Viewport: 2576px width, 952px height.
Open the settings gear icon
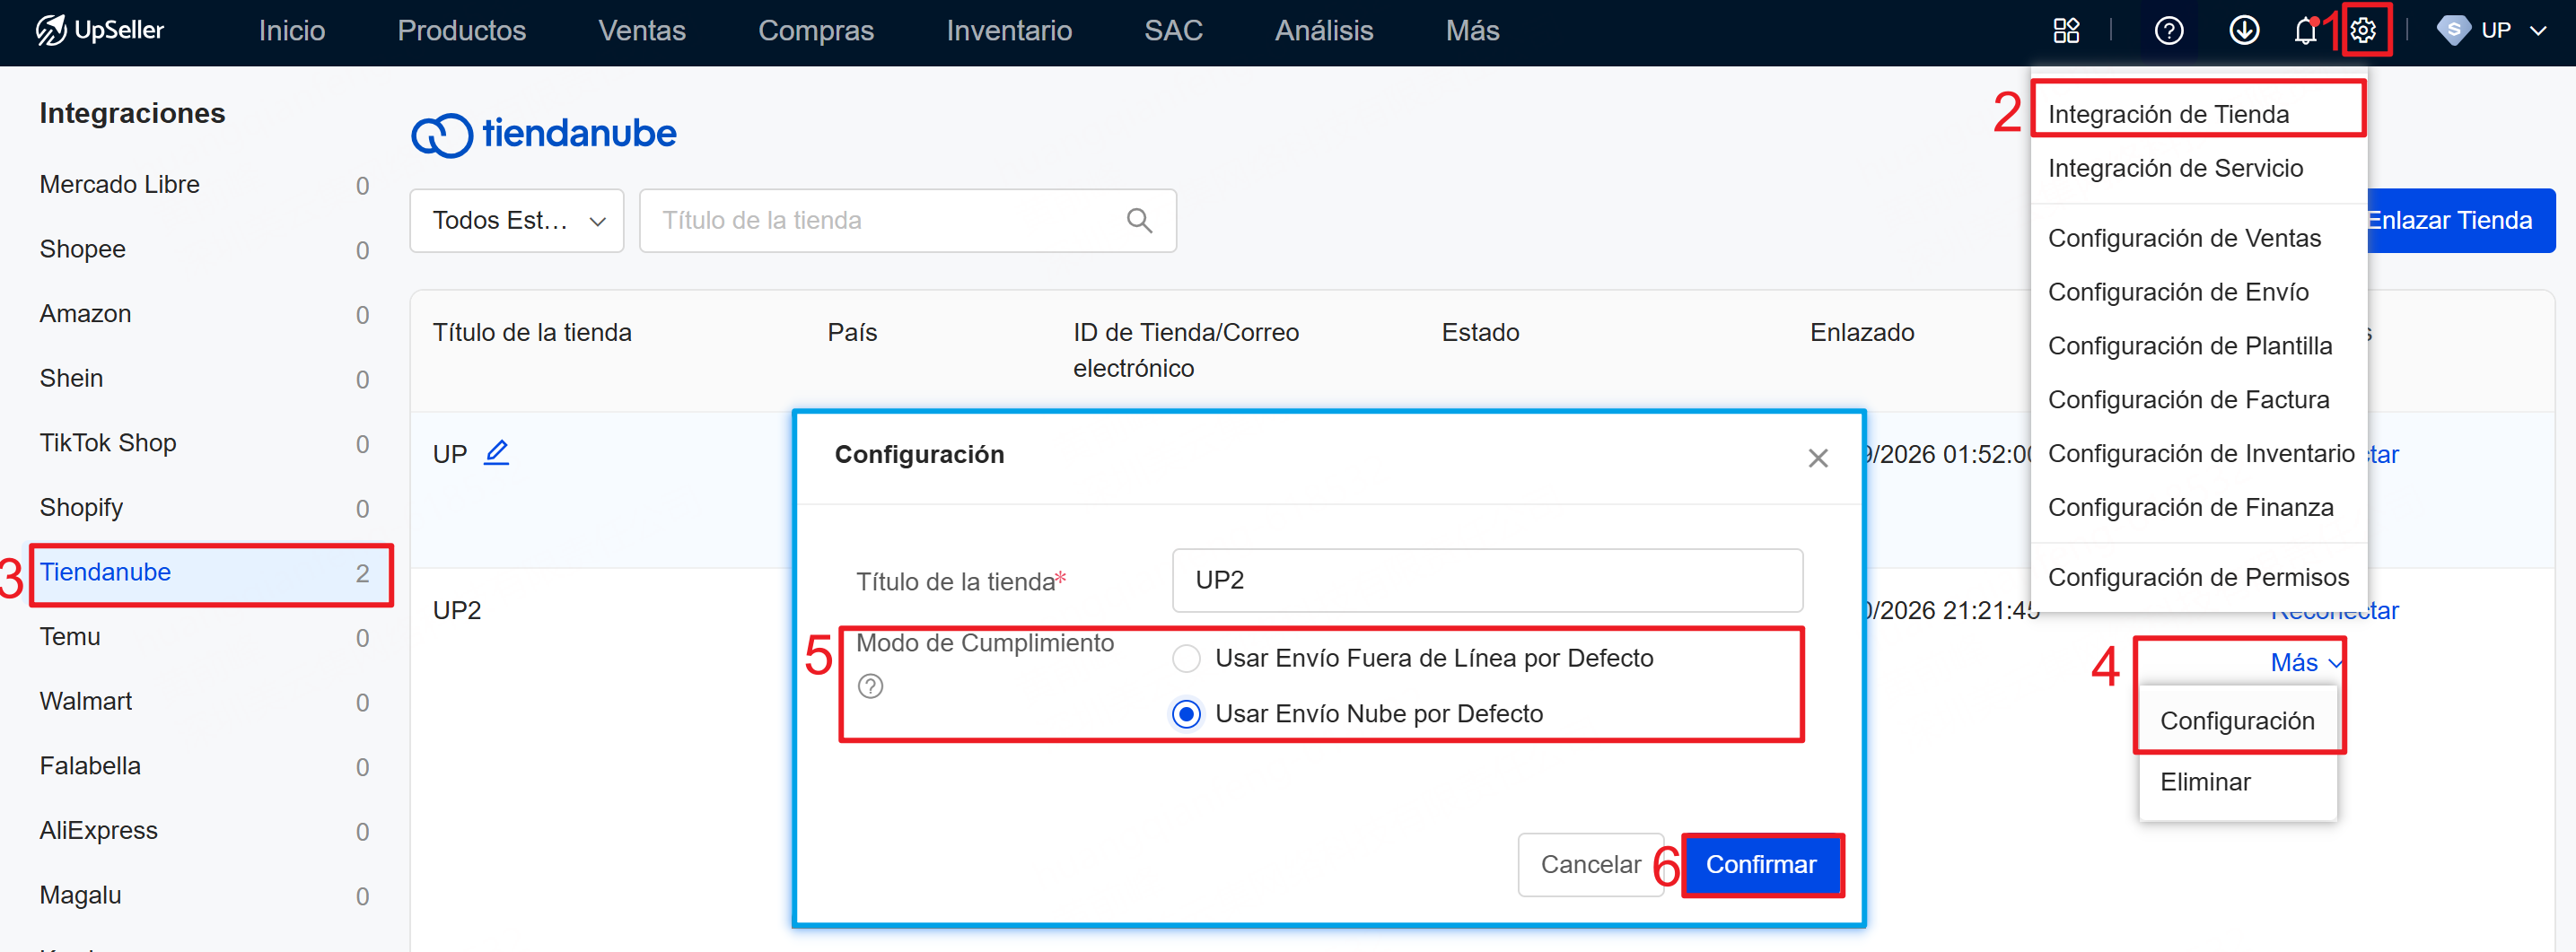pyautogui.click(x=2362, y=31)
